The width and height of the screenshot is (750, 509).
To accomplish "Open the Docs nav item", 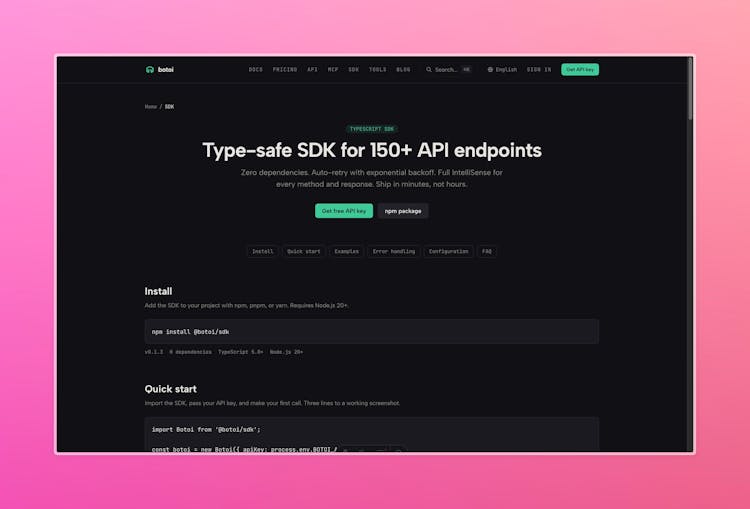I will click(255, 70).
